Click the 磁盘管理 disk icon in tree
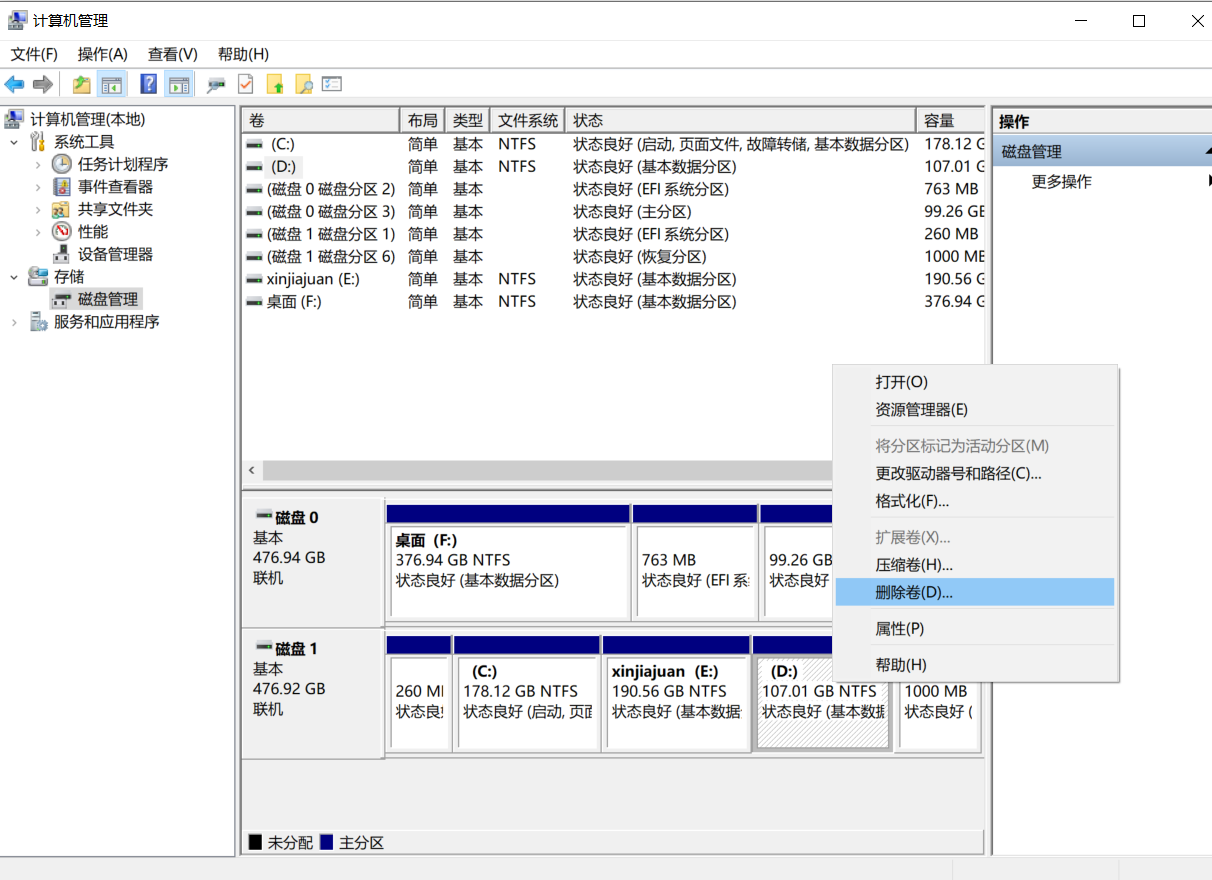1212x880 pixels. (x=62, y=299)
